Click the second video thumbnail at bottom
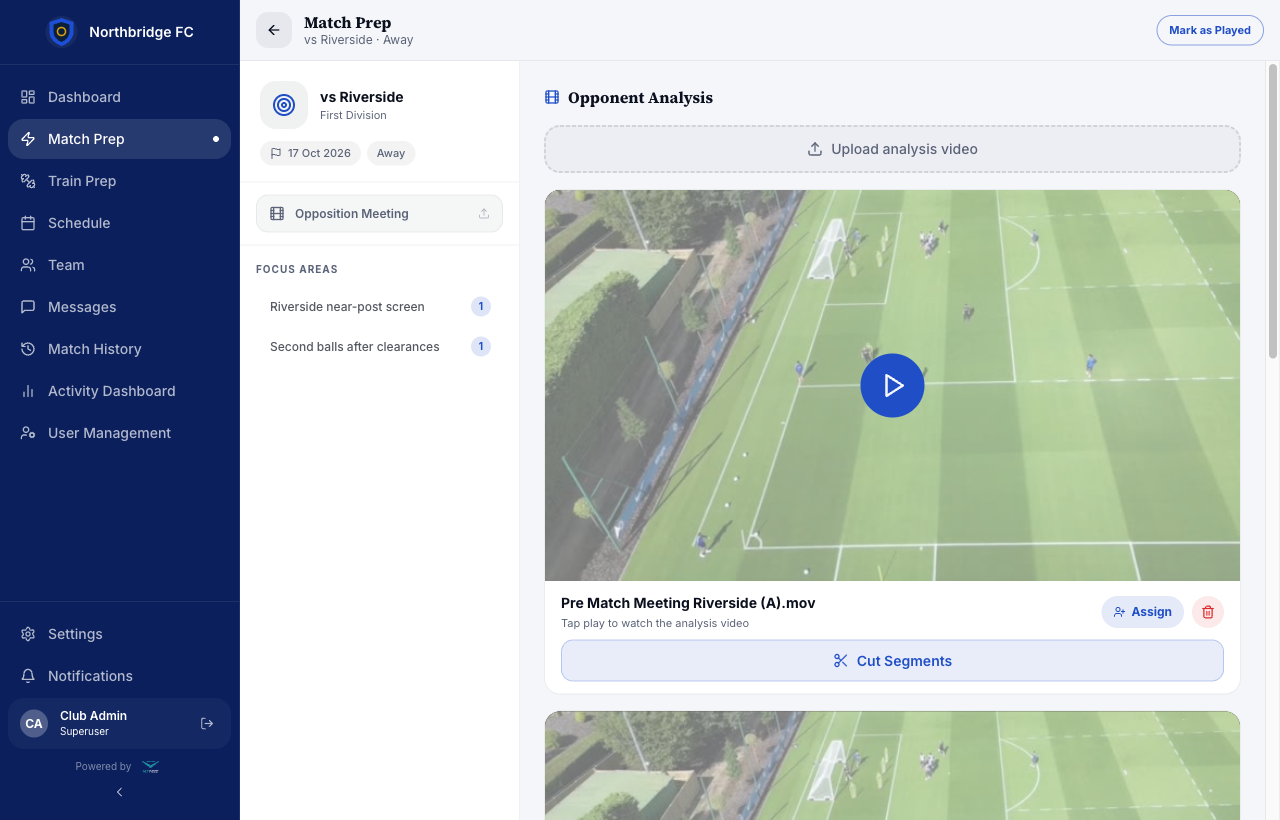This screenshot has height=820, width=1280. click(892, 765)
